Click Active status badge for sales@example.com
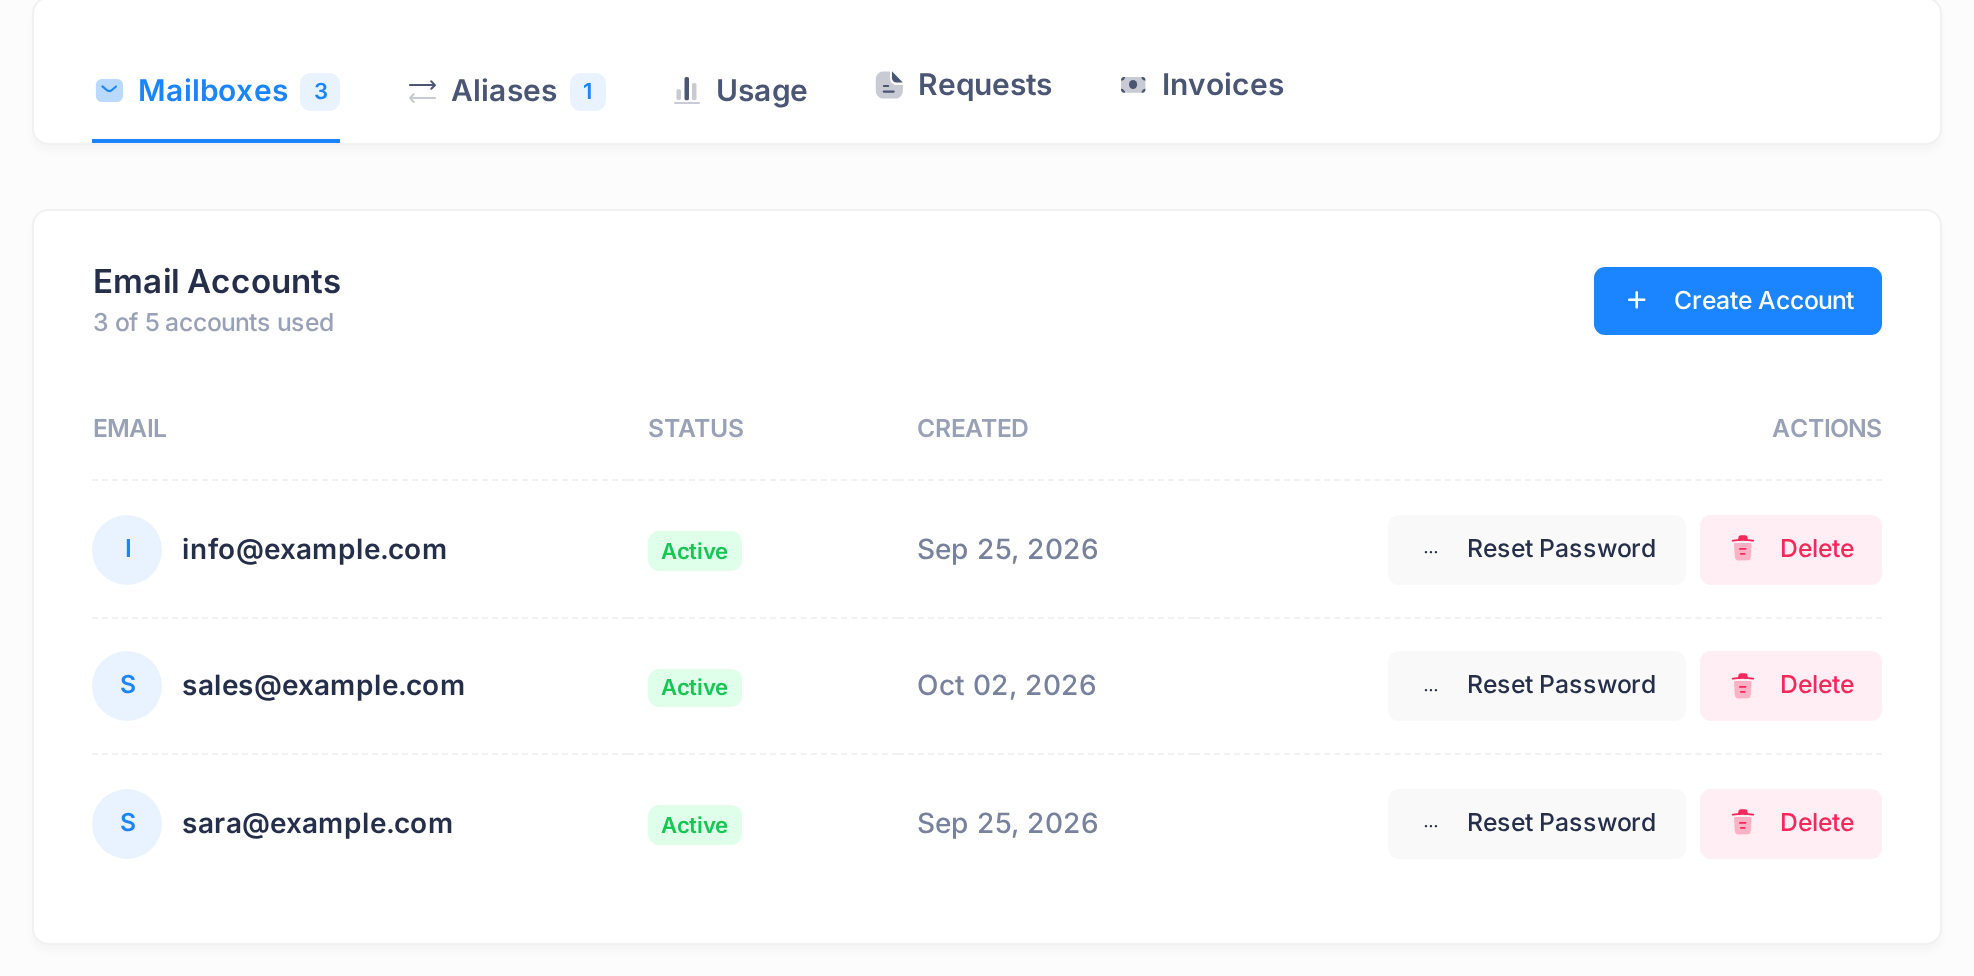Image resolution: width=1974 pixels, height=976 pixels. pyautogui.click(x=694, y=687)
